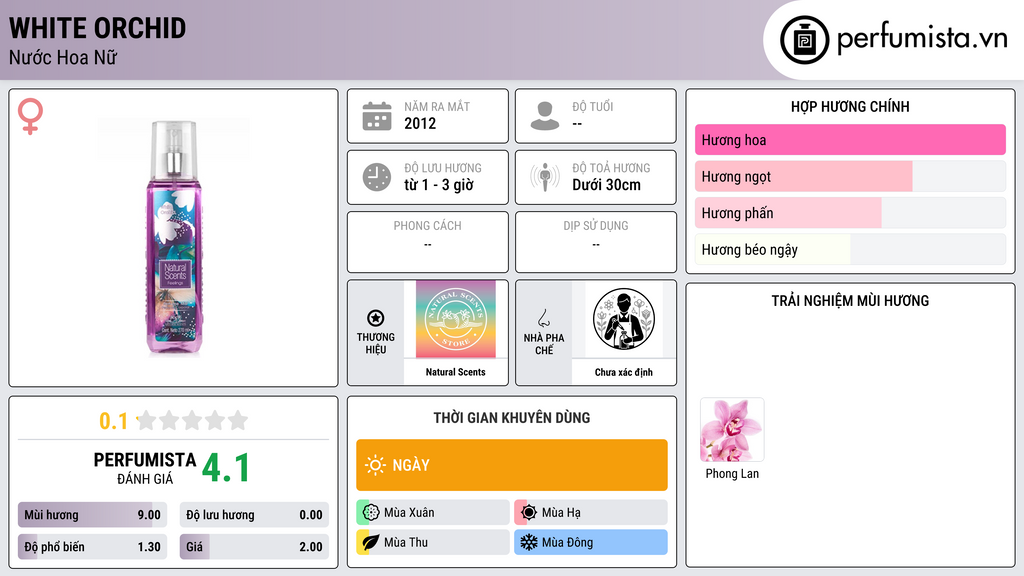Open the White Orchid bottle product image
This screenshot has height=576, width=1024.
pyautogui.click(x=173, y=238)
